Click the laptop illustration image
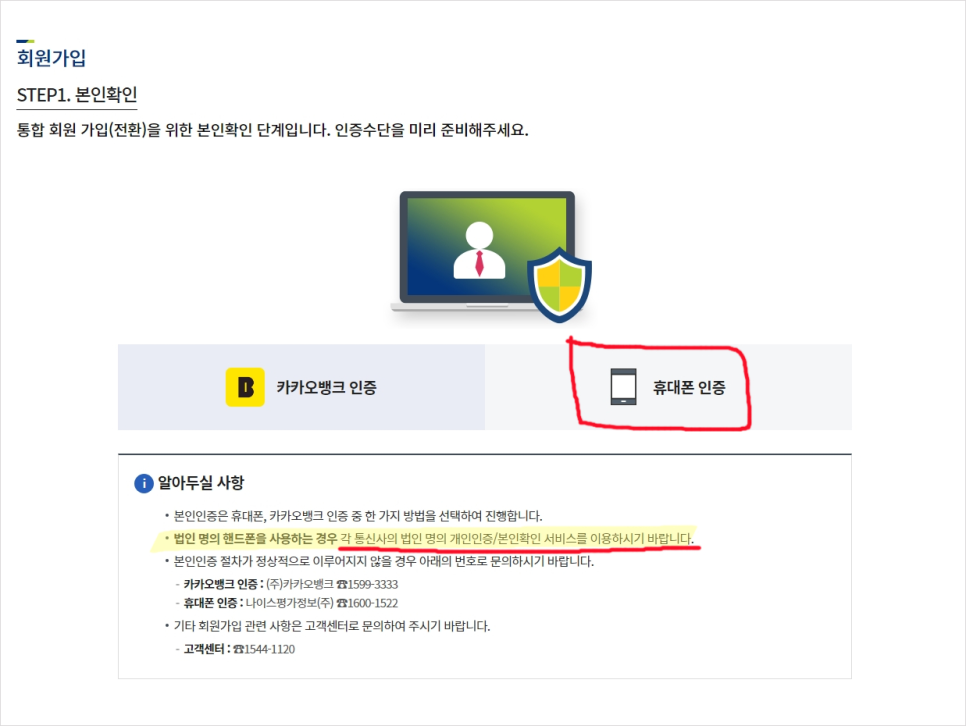Image resolution: width=966 pixels, height=726 pixels. (491, 256)
